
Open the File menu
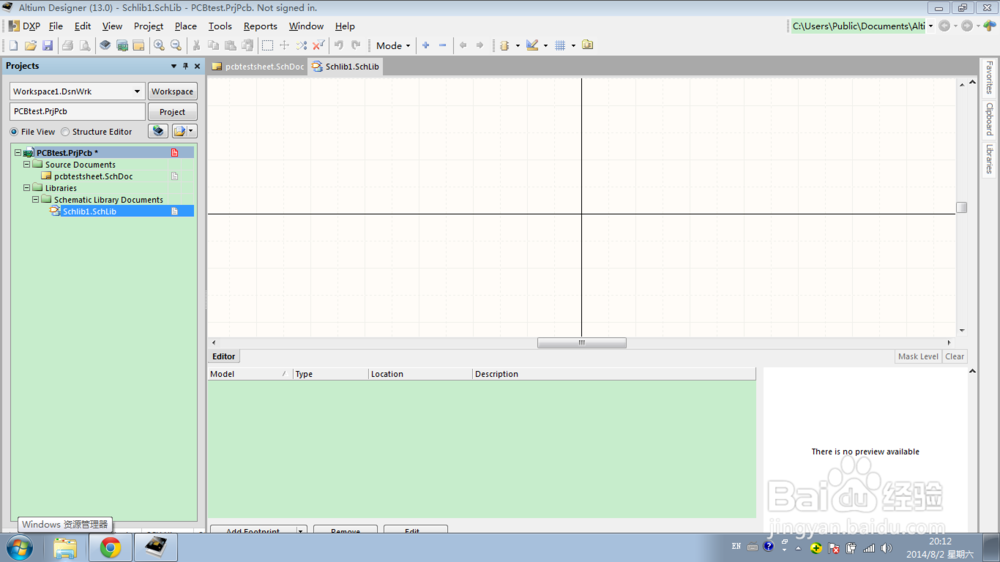tap(55, 26)
